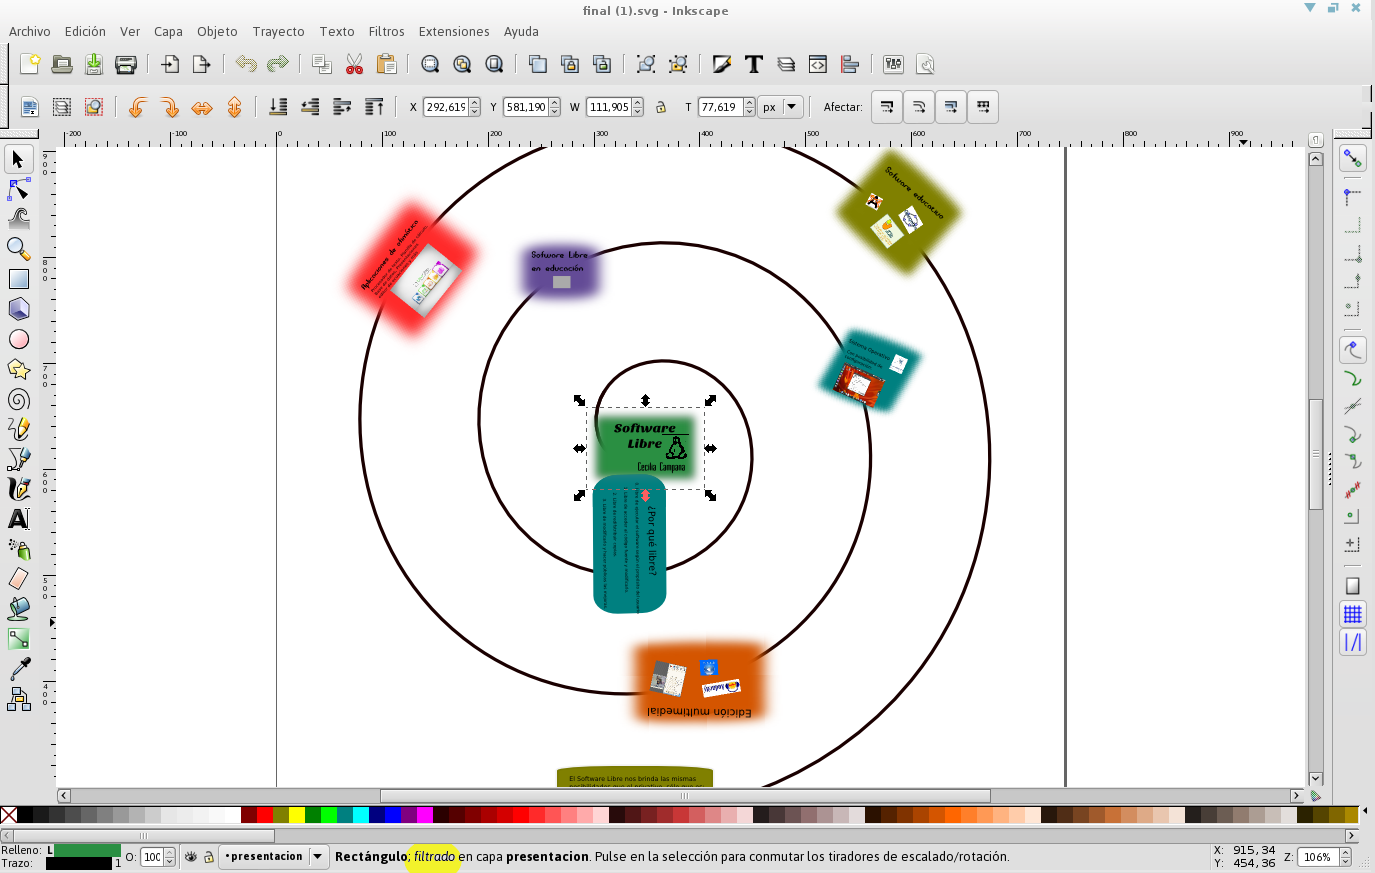The width and height of the screenshot is (1375, 873).
Task: Select the Text tool in toolbox
Action: [18, 519]
